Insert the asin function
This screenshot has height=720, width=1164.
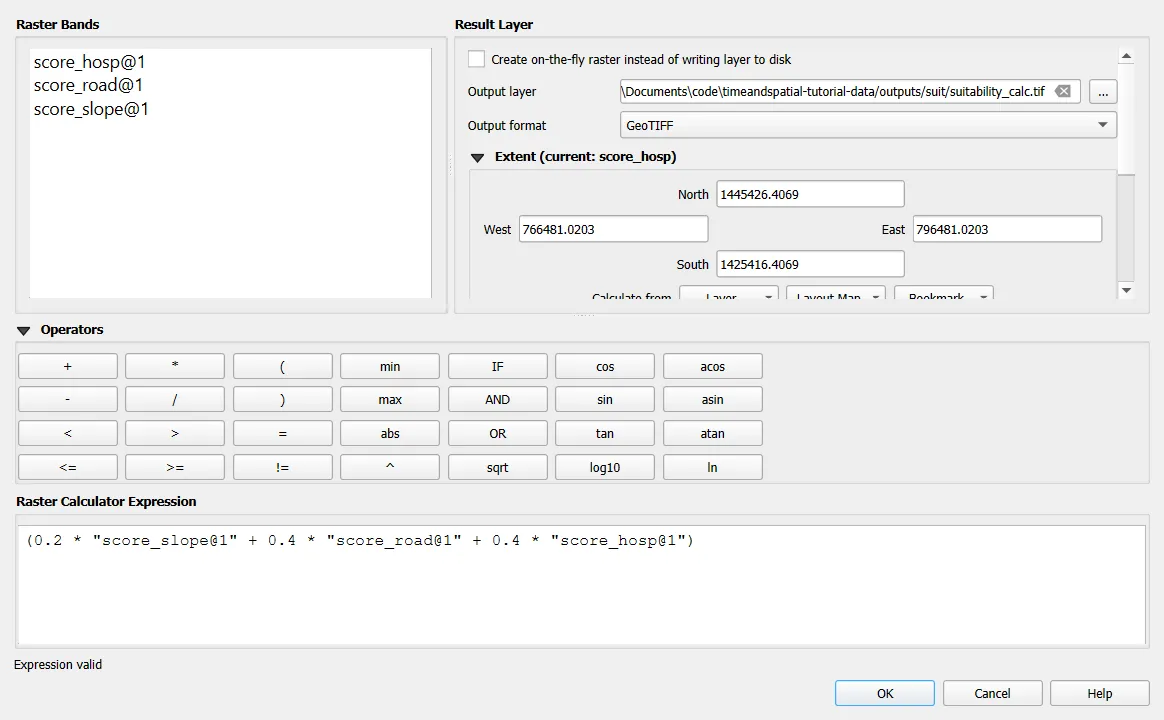pos(713,399)
